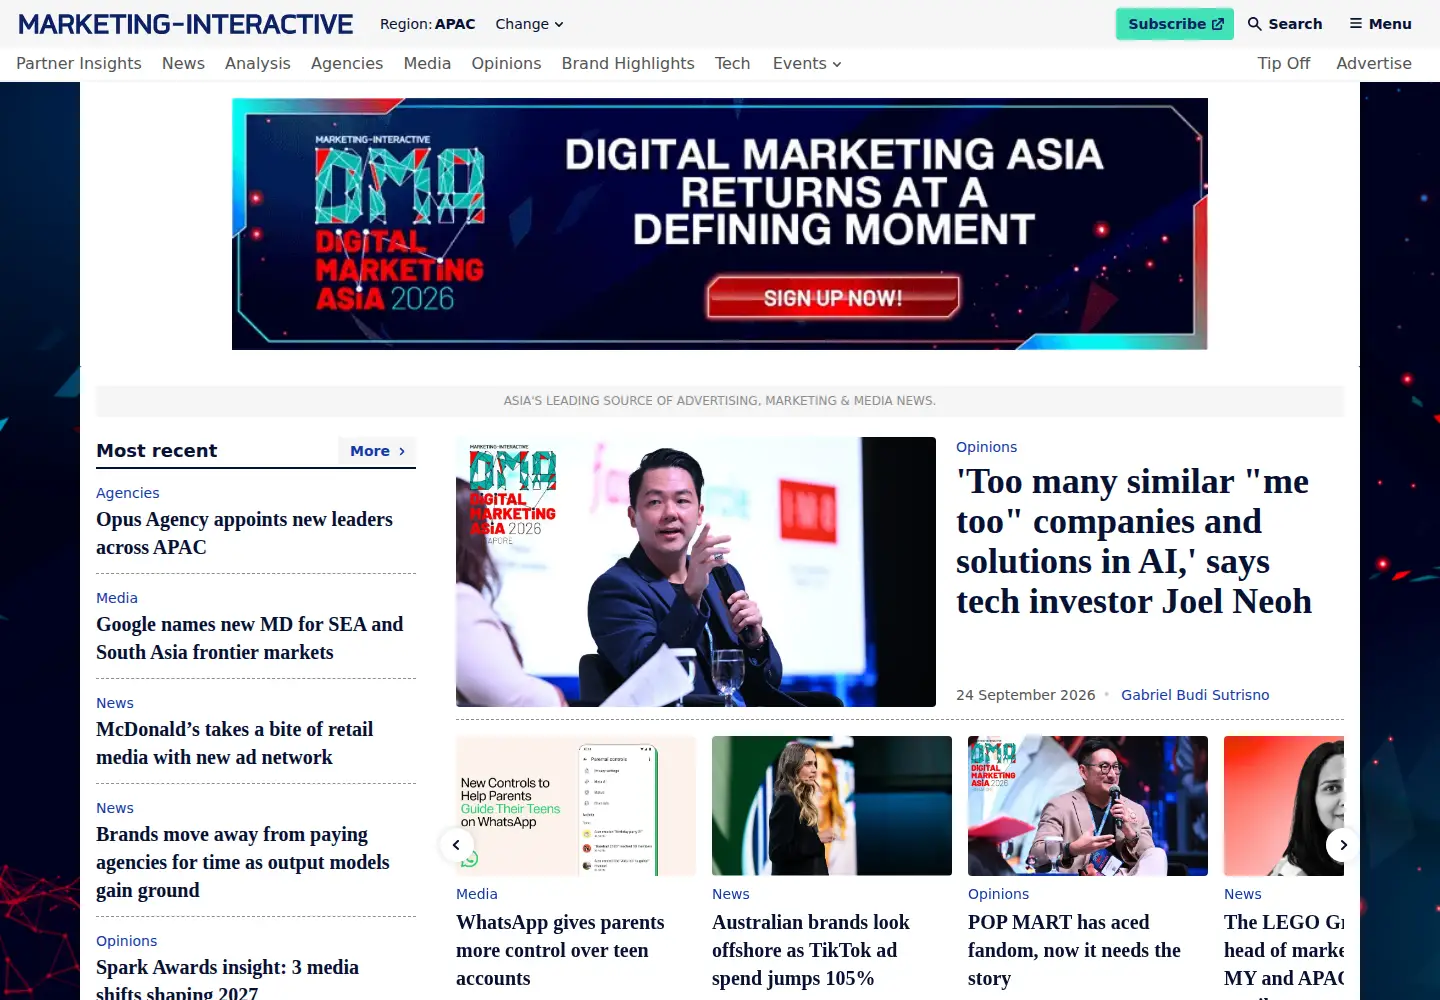Expand the Events dropdown menu

[807, 63]
